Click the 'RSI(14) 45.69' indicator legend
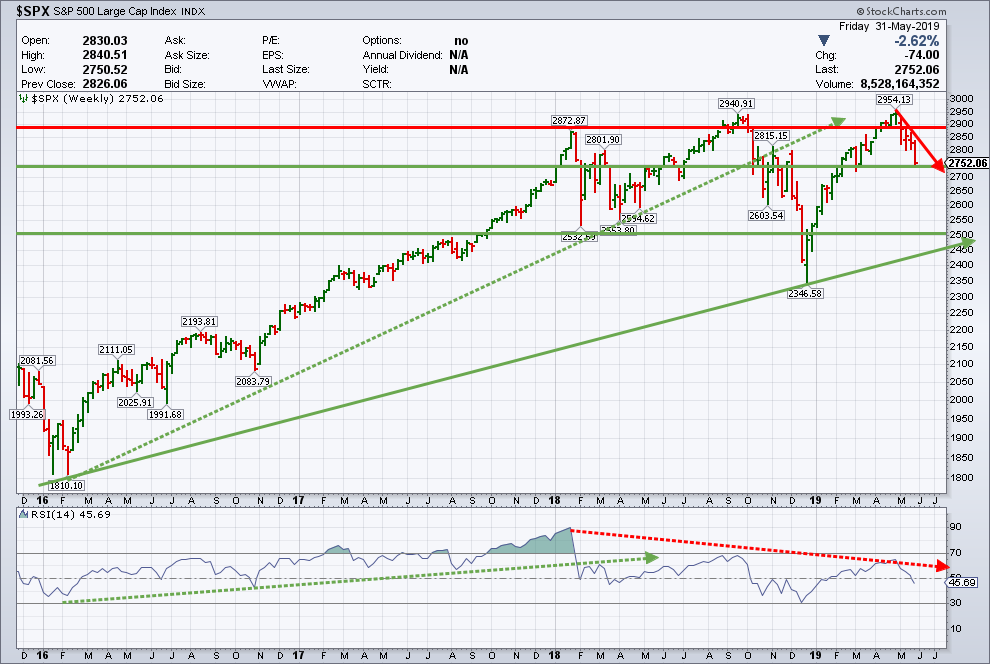Viewport: 990px width, 664px height. [71, 514]
